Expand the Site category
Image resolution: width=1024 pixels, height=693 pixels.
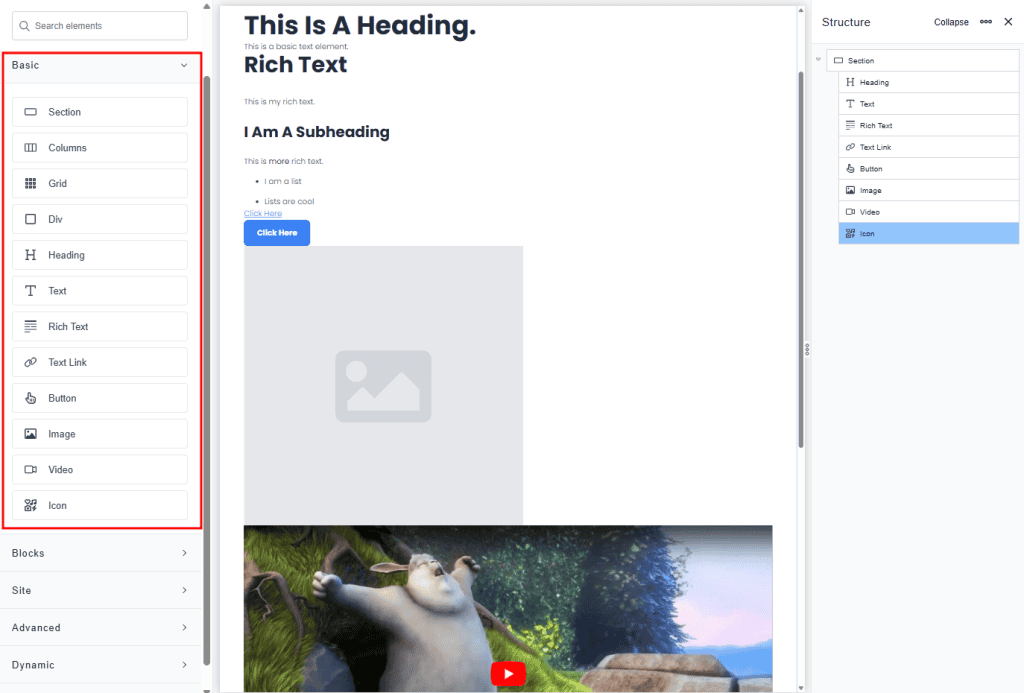184,590
